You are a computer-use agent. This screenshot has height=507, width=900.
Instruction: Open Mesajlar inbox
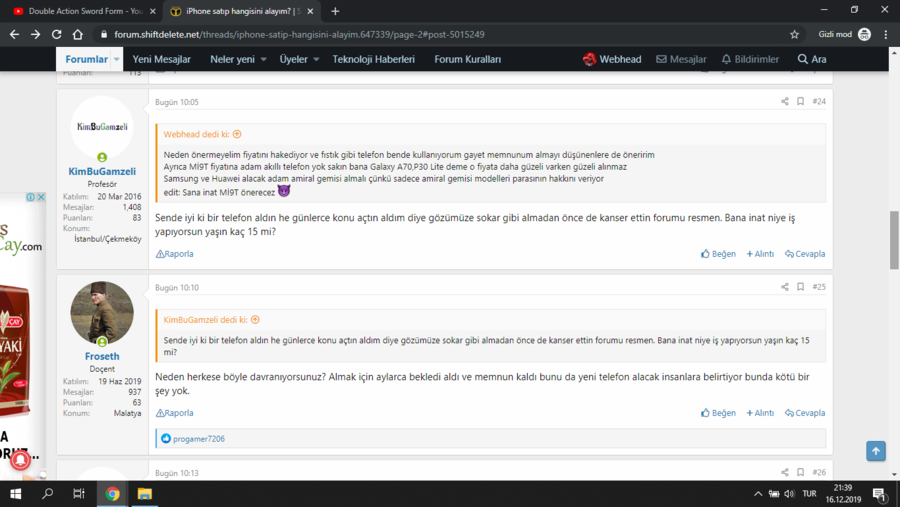(681, 59)
